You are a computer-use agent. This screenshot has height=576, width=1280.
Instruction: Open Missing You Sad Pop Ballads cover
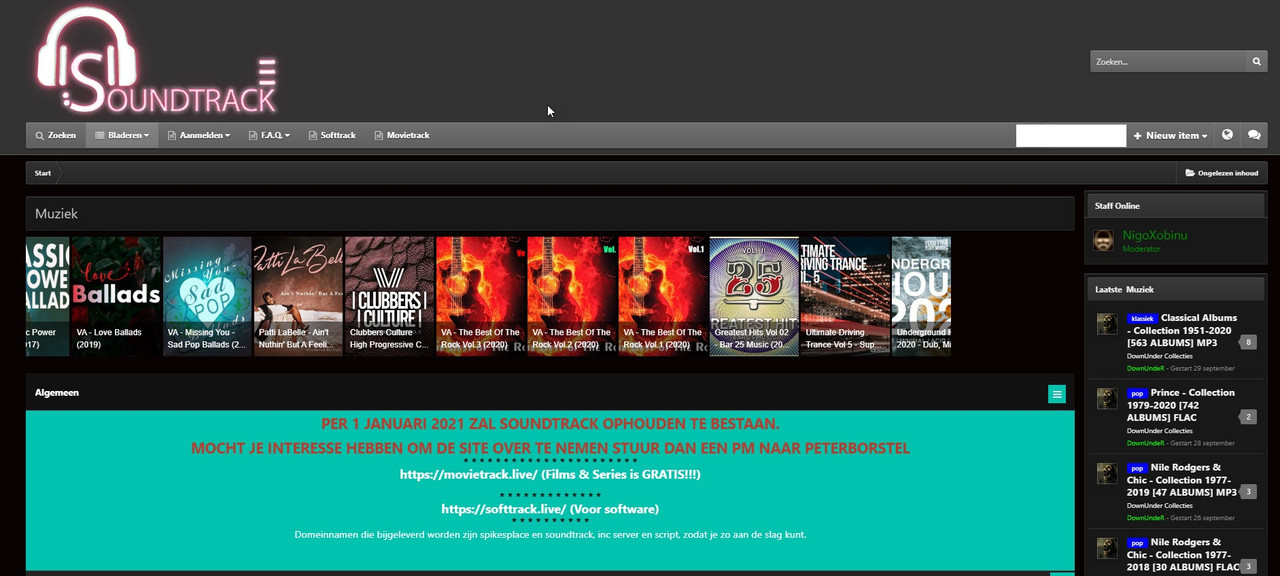click(207, 296)
